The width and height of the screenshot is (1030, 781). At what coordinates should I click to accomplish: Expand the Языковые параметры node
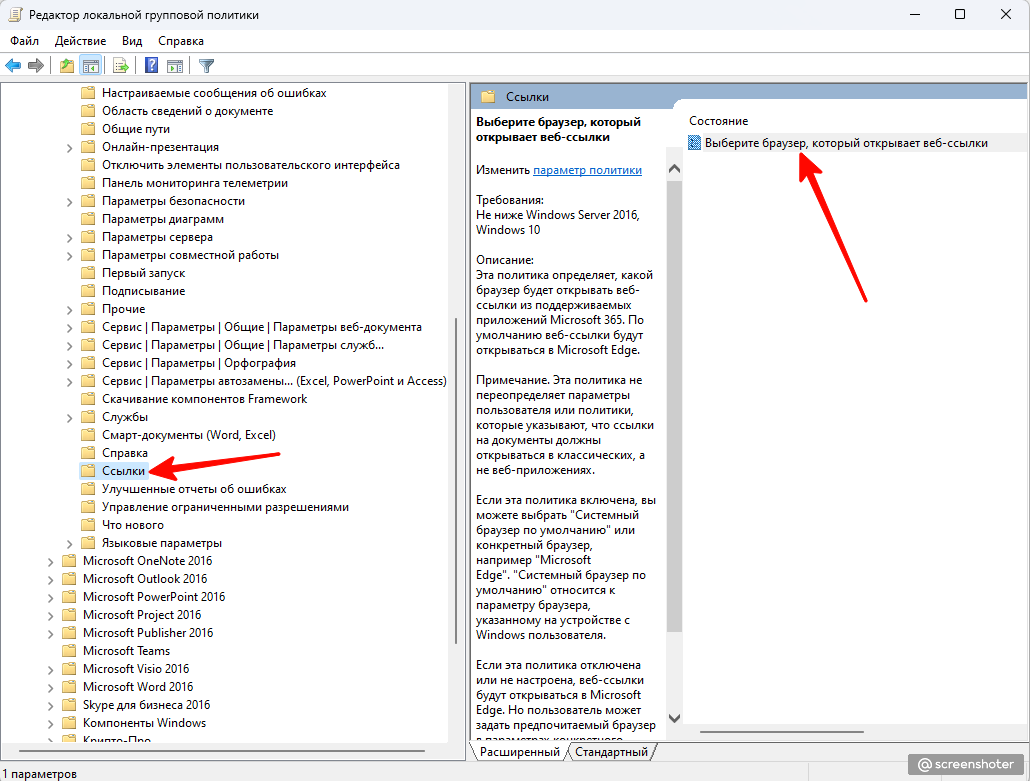(x=70, y=544)
